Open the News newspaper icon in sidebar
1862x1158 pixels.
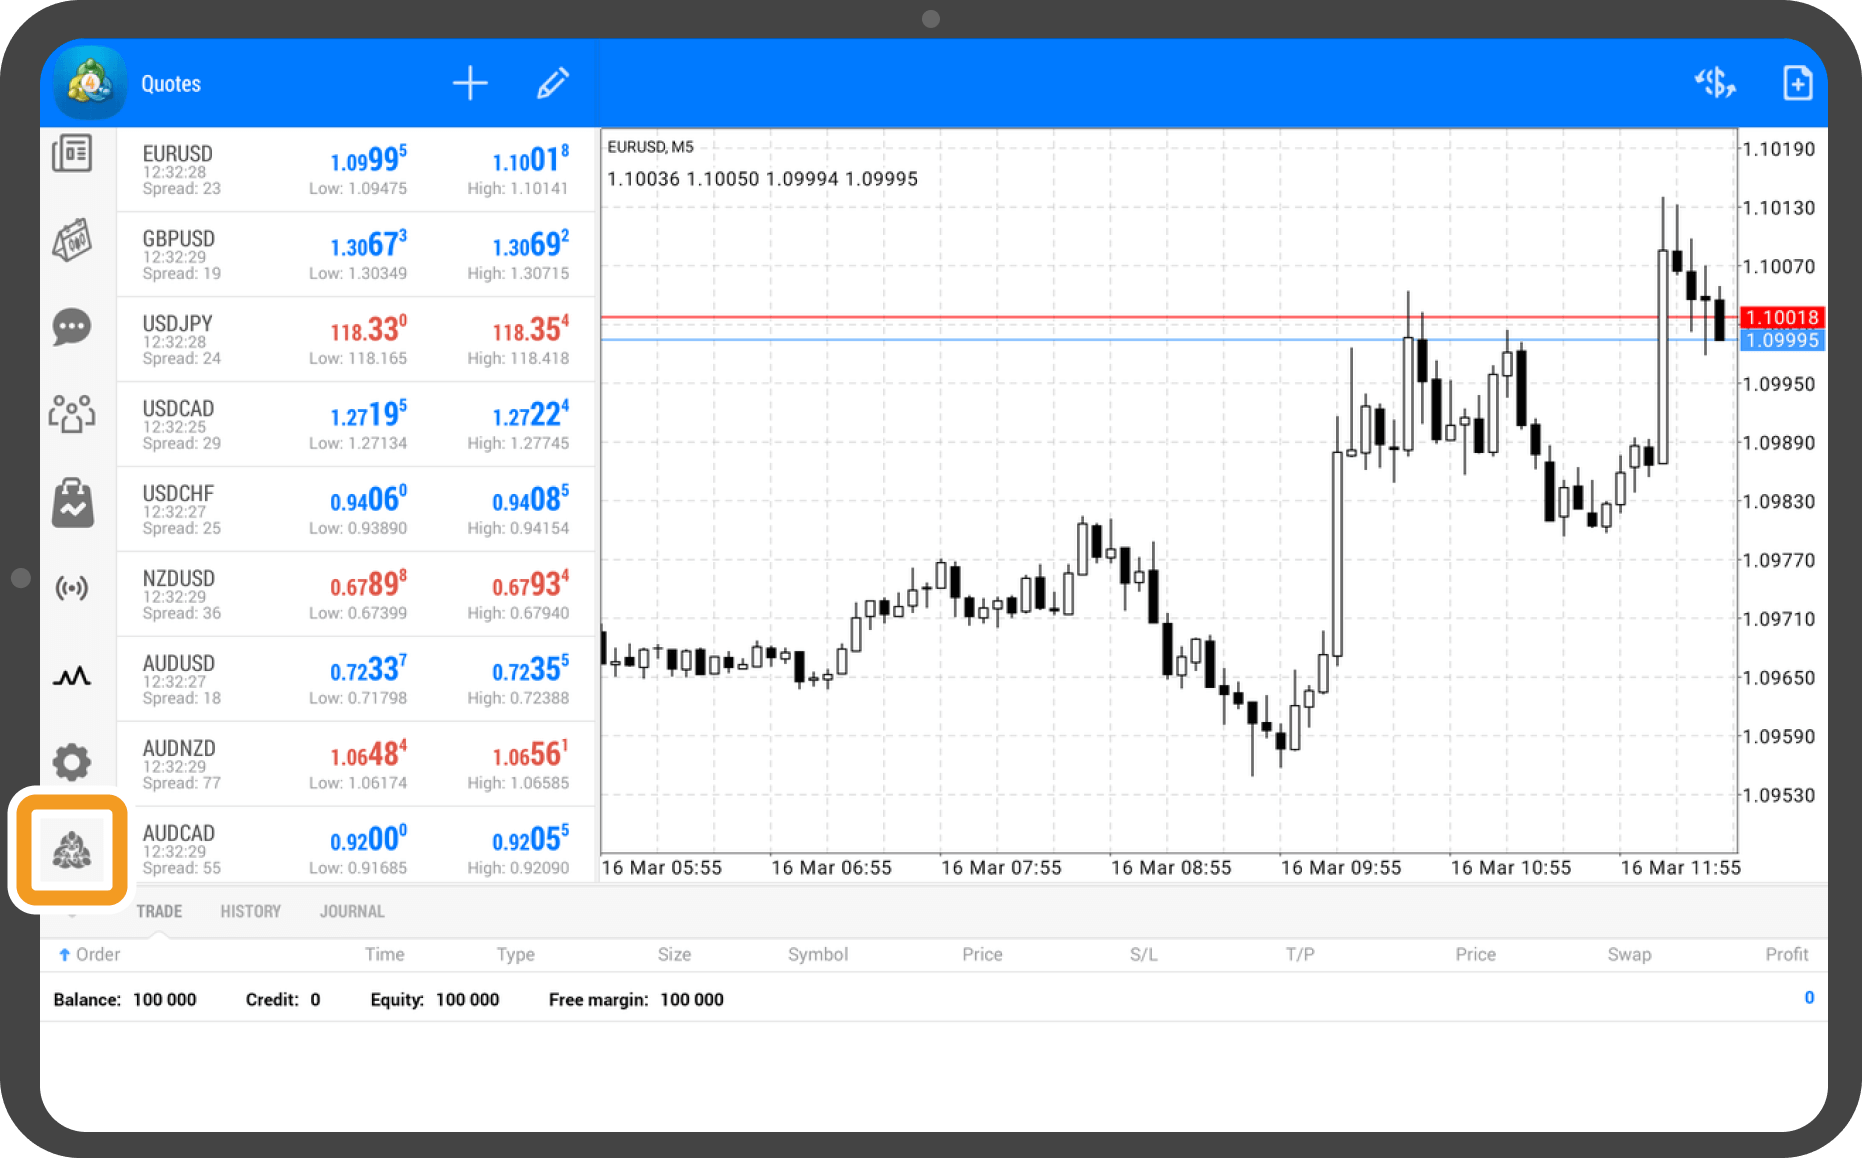tap(72, 154)
